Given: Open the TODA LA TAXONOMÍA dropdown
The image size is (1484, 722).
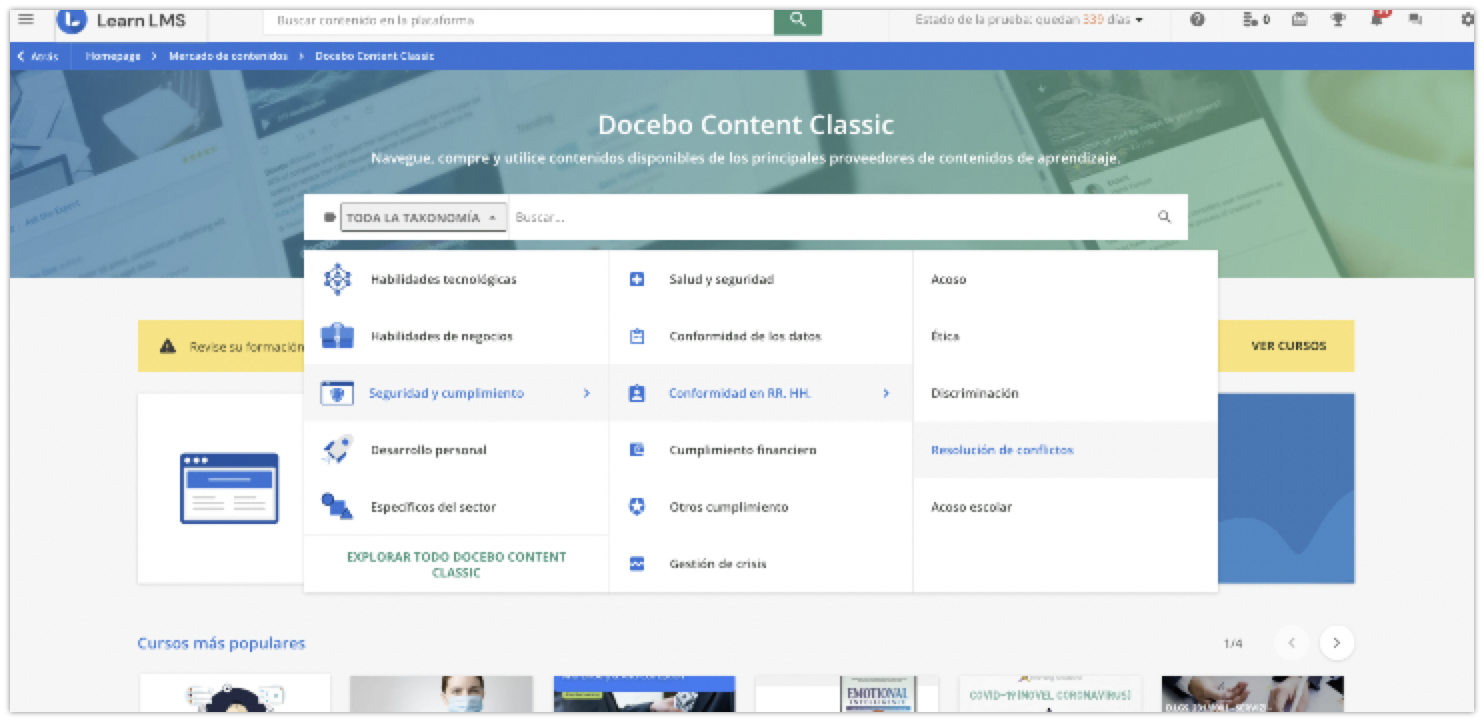Looking at the screenshot, I should coord(423,217).
